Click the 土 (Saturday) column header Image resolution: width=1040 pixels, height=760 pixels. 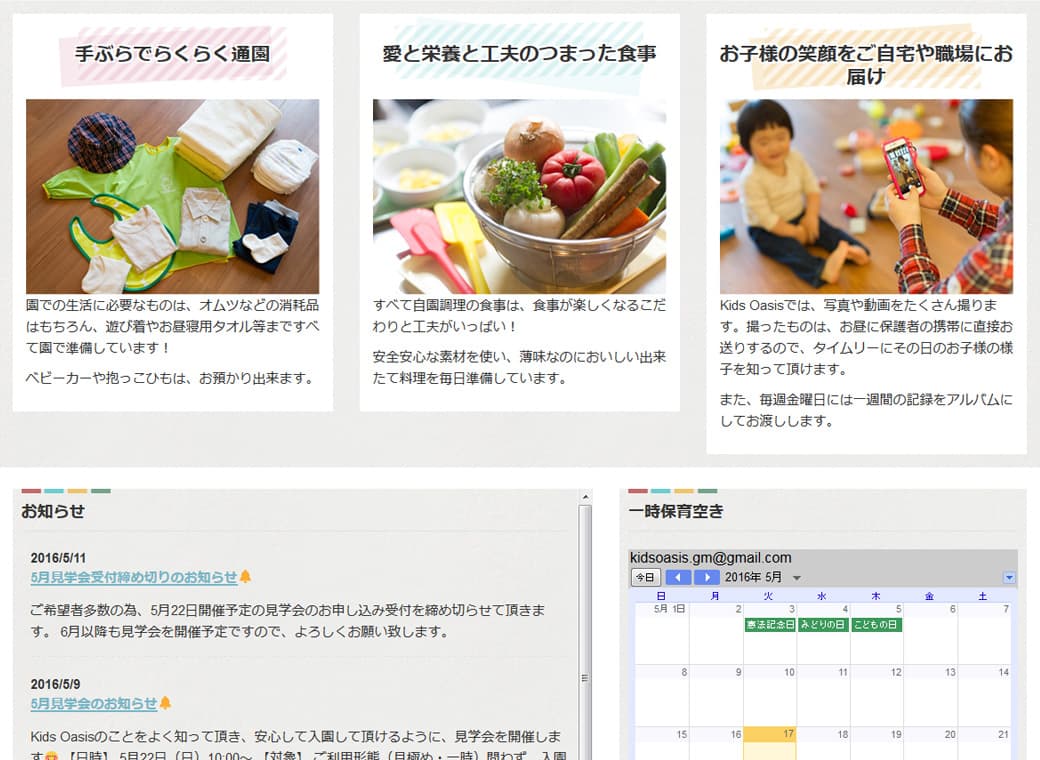coord(983,596)
